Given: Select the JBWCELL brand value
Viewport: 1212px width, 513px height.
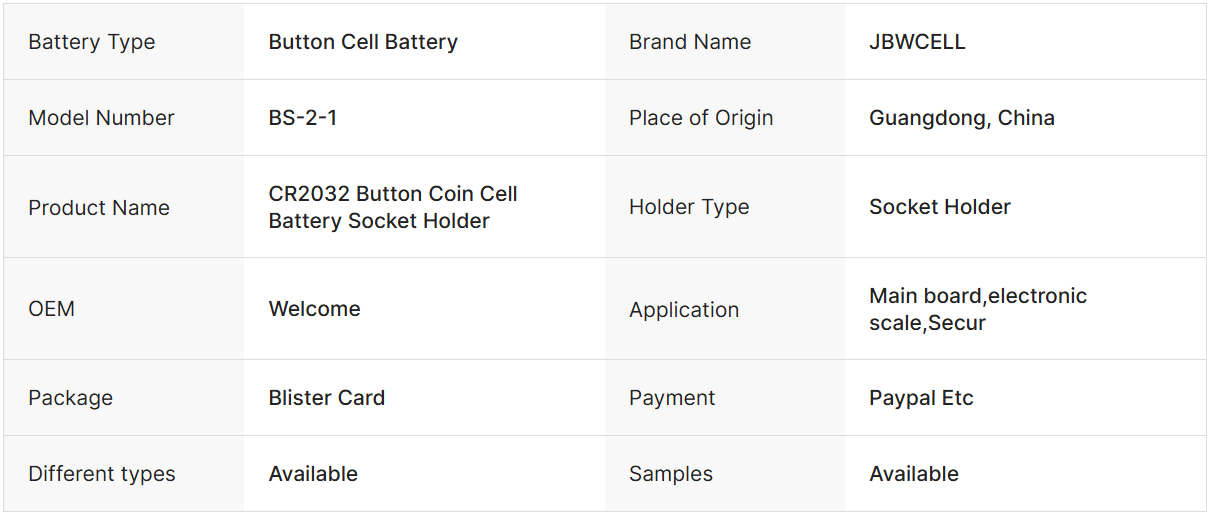Looking at the screenshot, I should 917,42.
